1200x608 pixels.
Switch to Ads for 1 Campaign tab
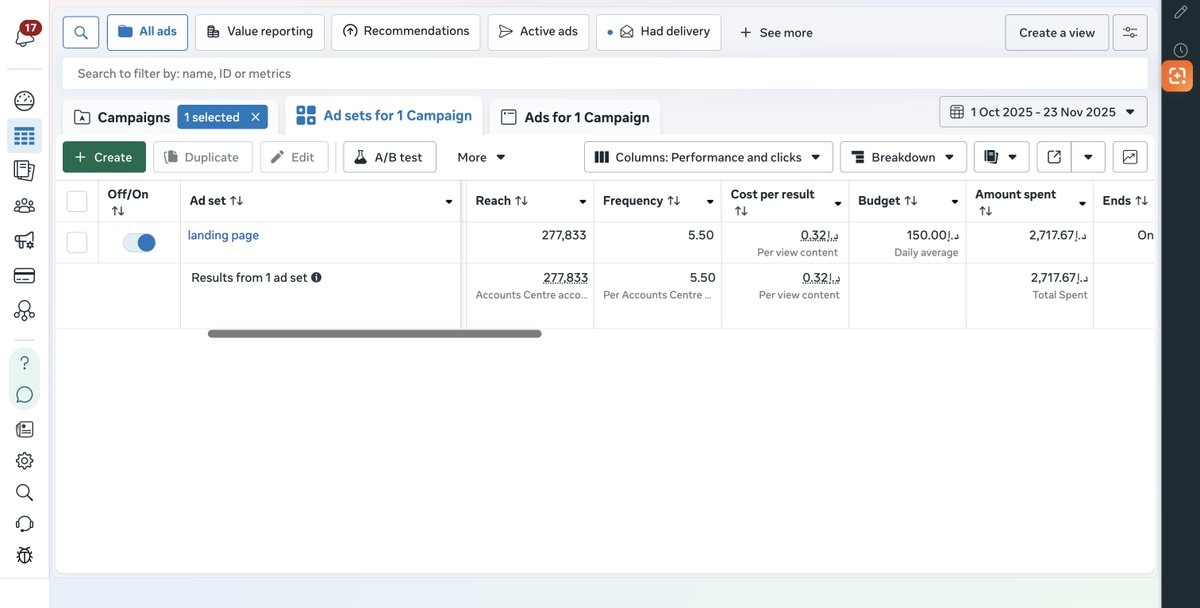pos(575,117)
